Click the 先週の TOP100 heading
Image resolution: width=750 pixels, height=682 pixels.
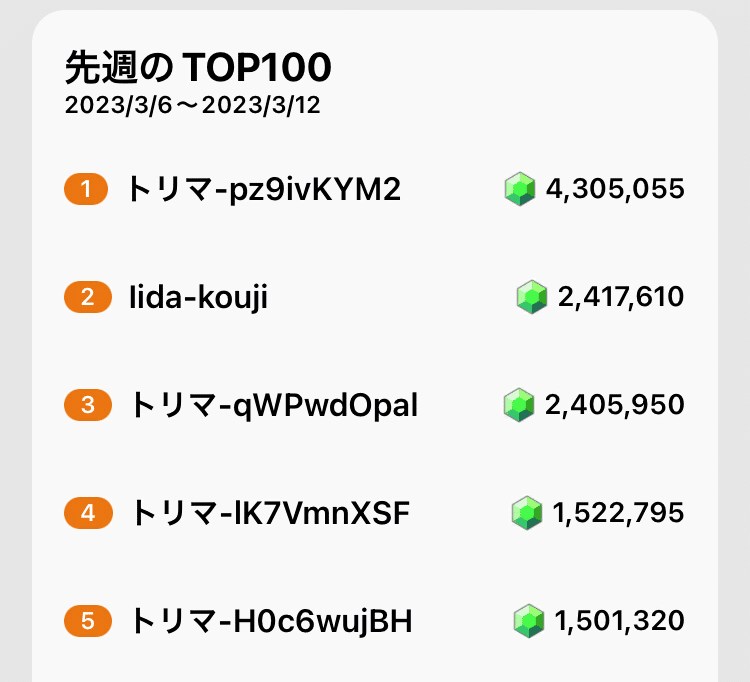pos(198,68)
